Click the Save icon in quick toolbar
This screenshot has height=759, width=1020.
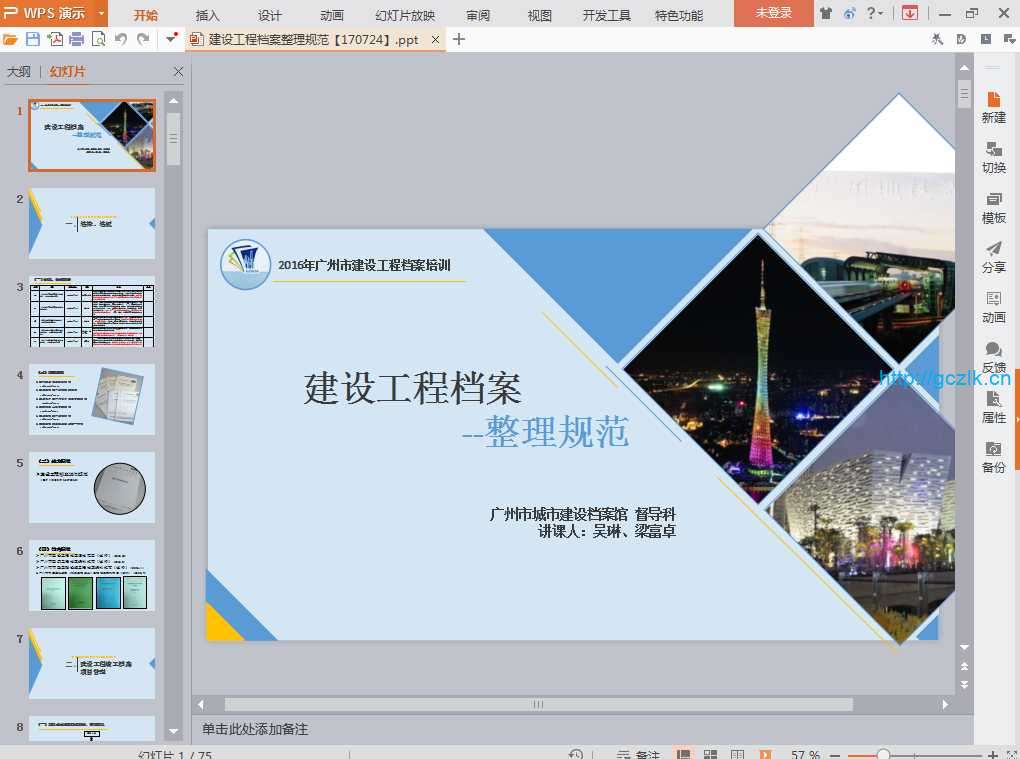33,39
